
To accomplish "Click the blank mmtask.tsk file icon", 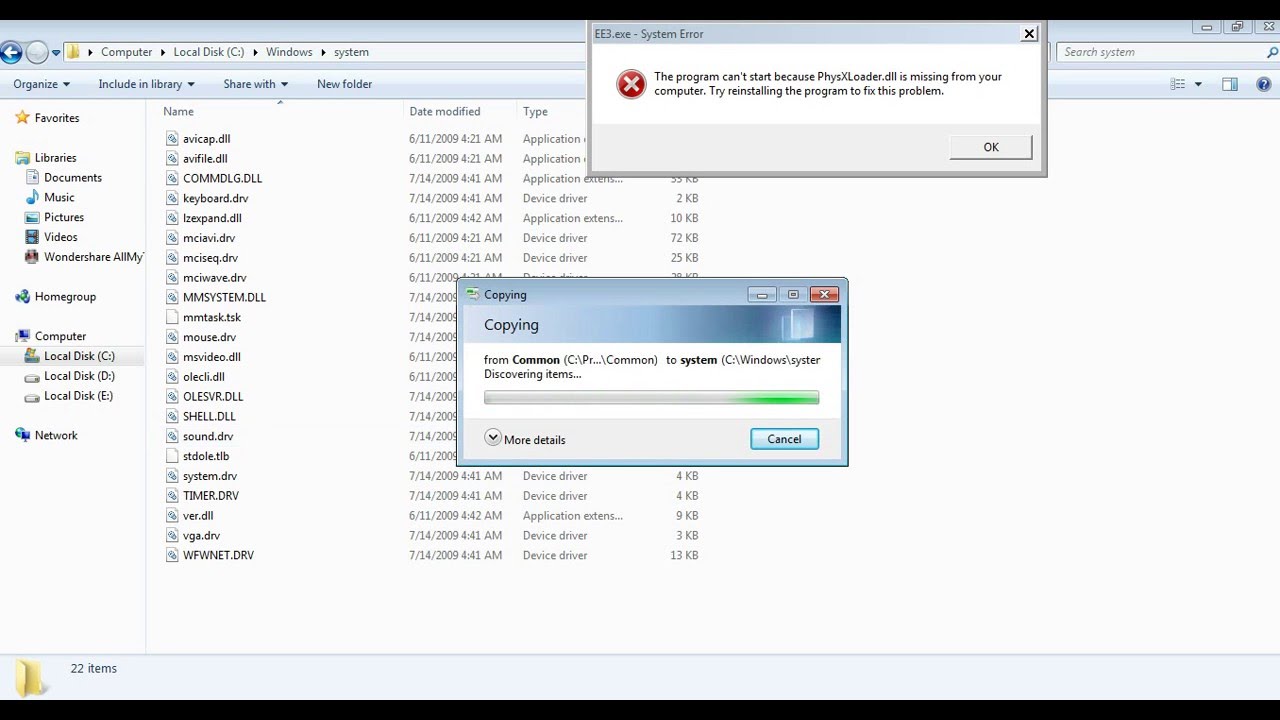I will point(172,317).
